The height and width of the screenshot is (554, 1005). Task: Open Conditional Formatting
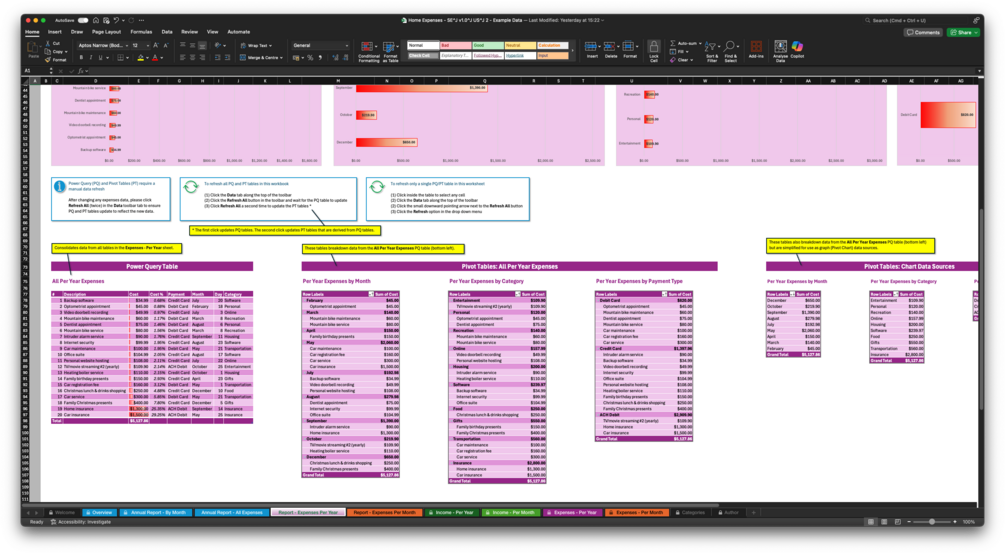(x=369, y=51)
